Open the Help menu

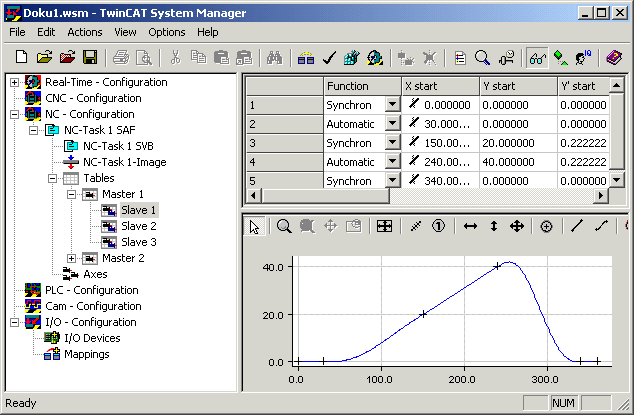point(208,32)
